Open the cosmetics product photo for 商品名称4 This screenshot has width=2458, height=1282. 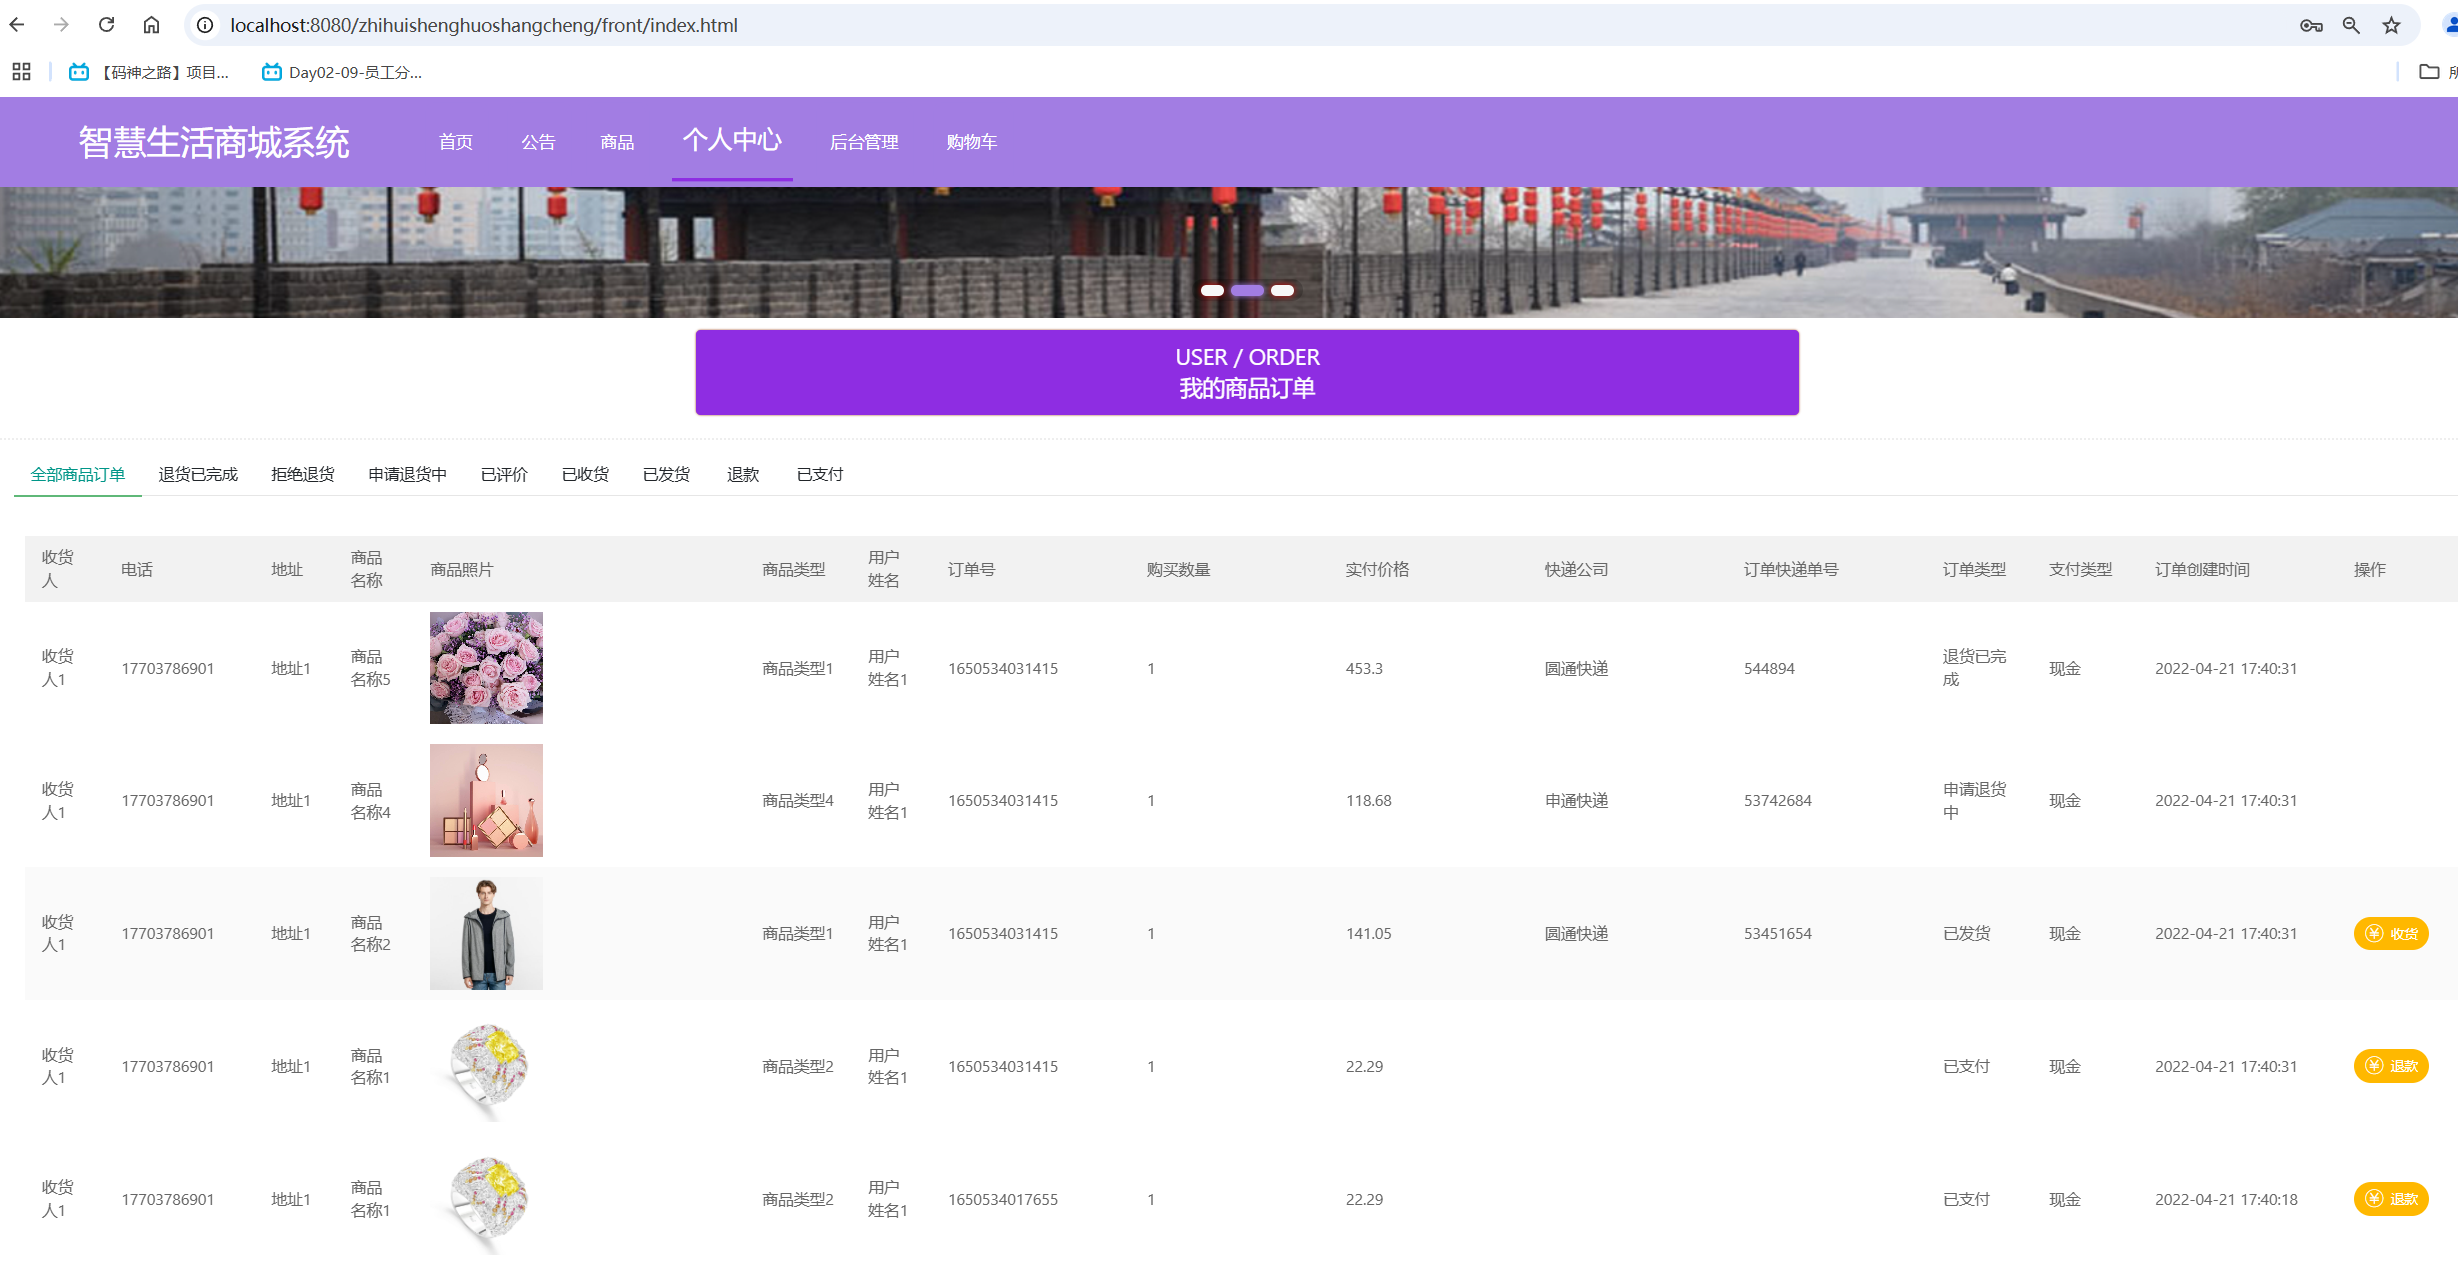pyautogui.click(x=486, y=800)
